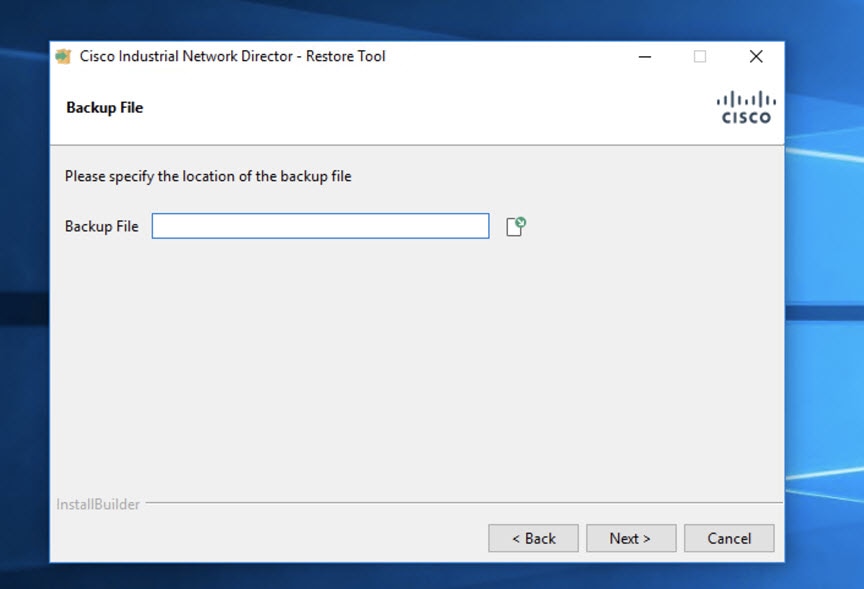
Task: Click the Cisco logo in header
Action: (746, 107)
